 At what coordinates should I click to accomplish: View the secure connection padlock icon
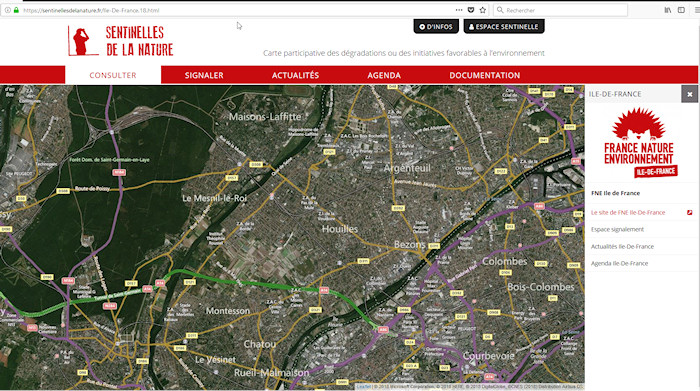click(x=16, y=10)
